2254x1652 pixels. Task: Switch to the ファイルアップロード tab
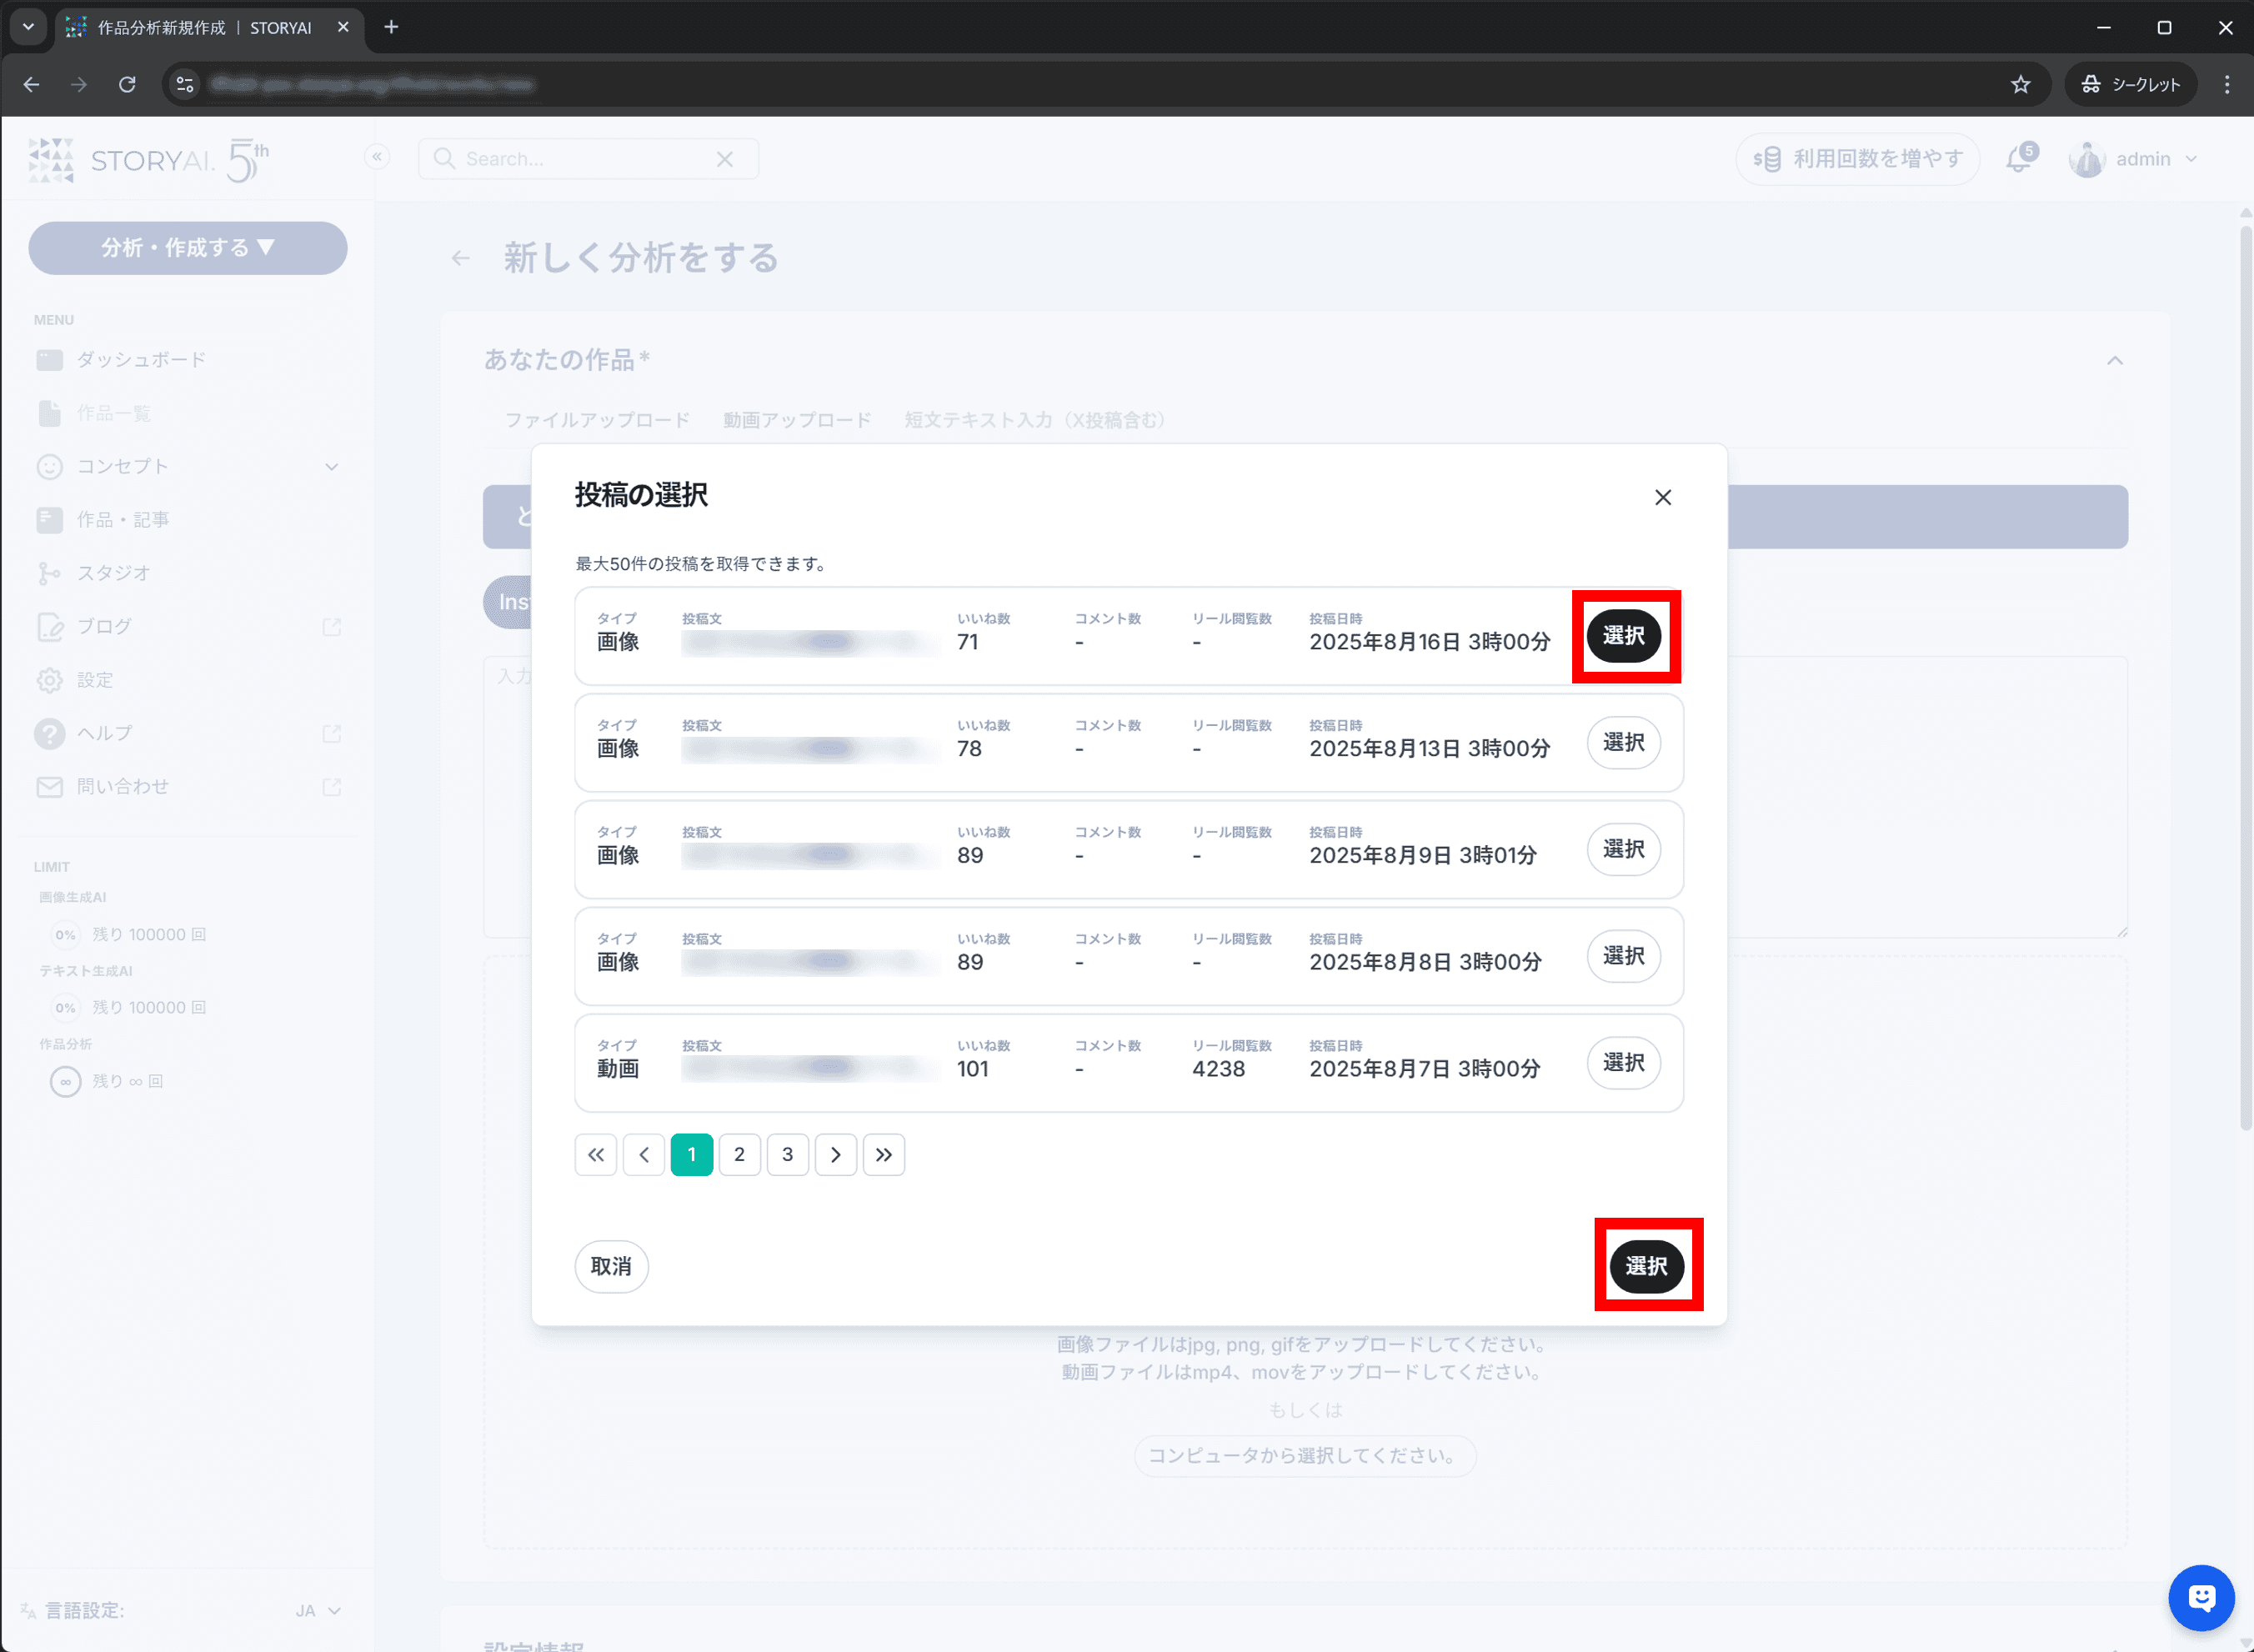pos(597,420)
